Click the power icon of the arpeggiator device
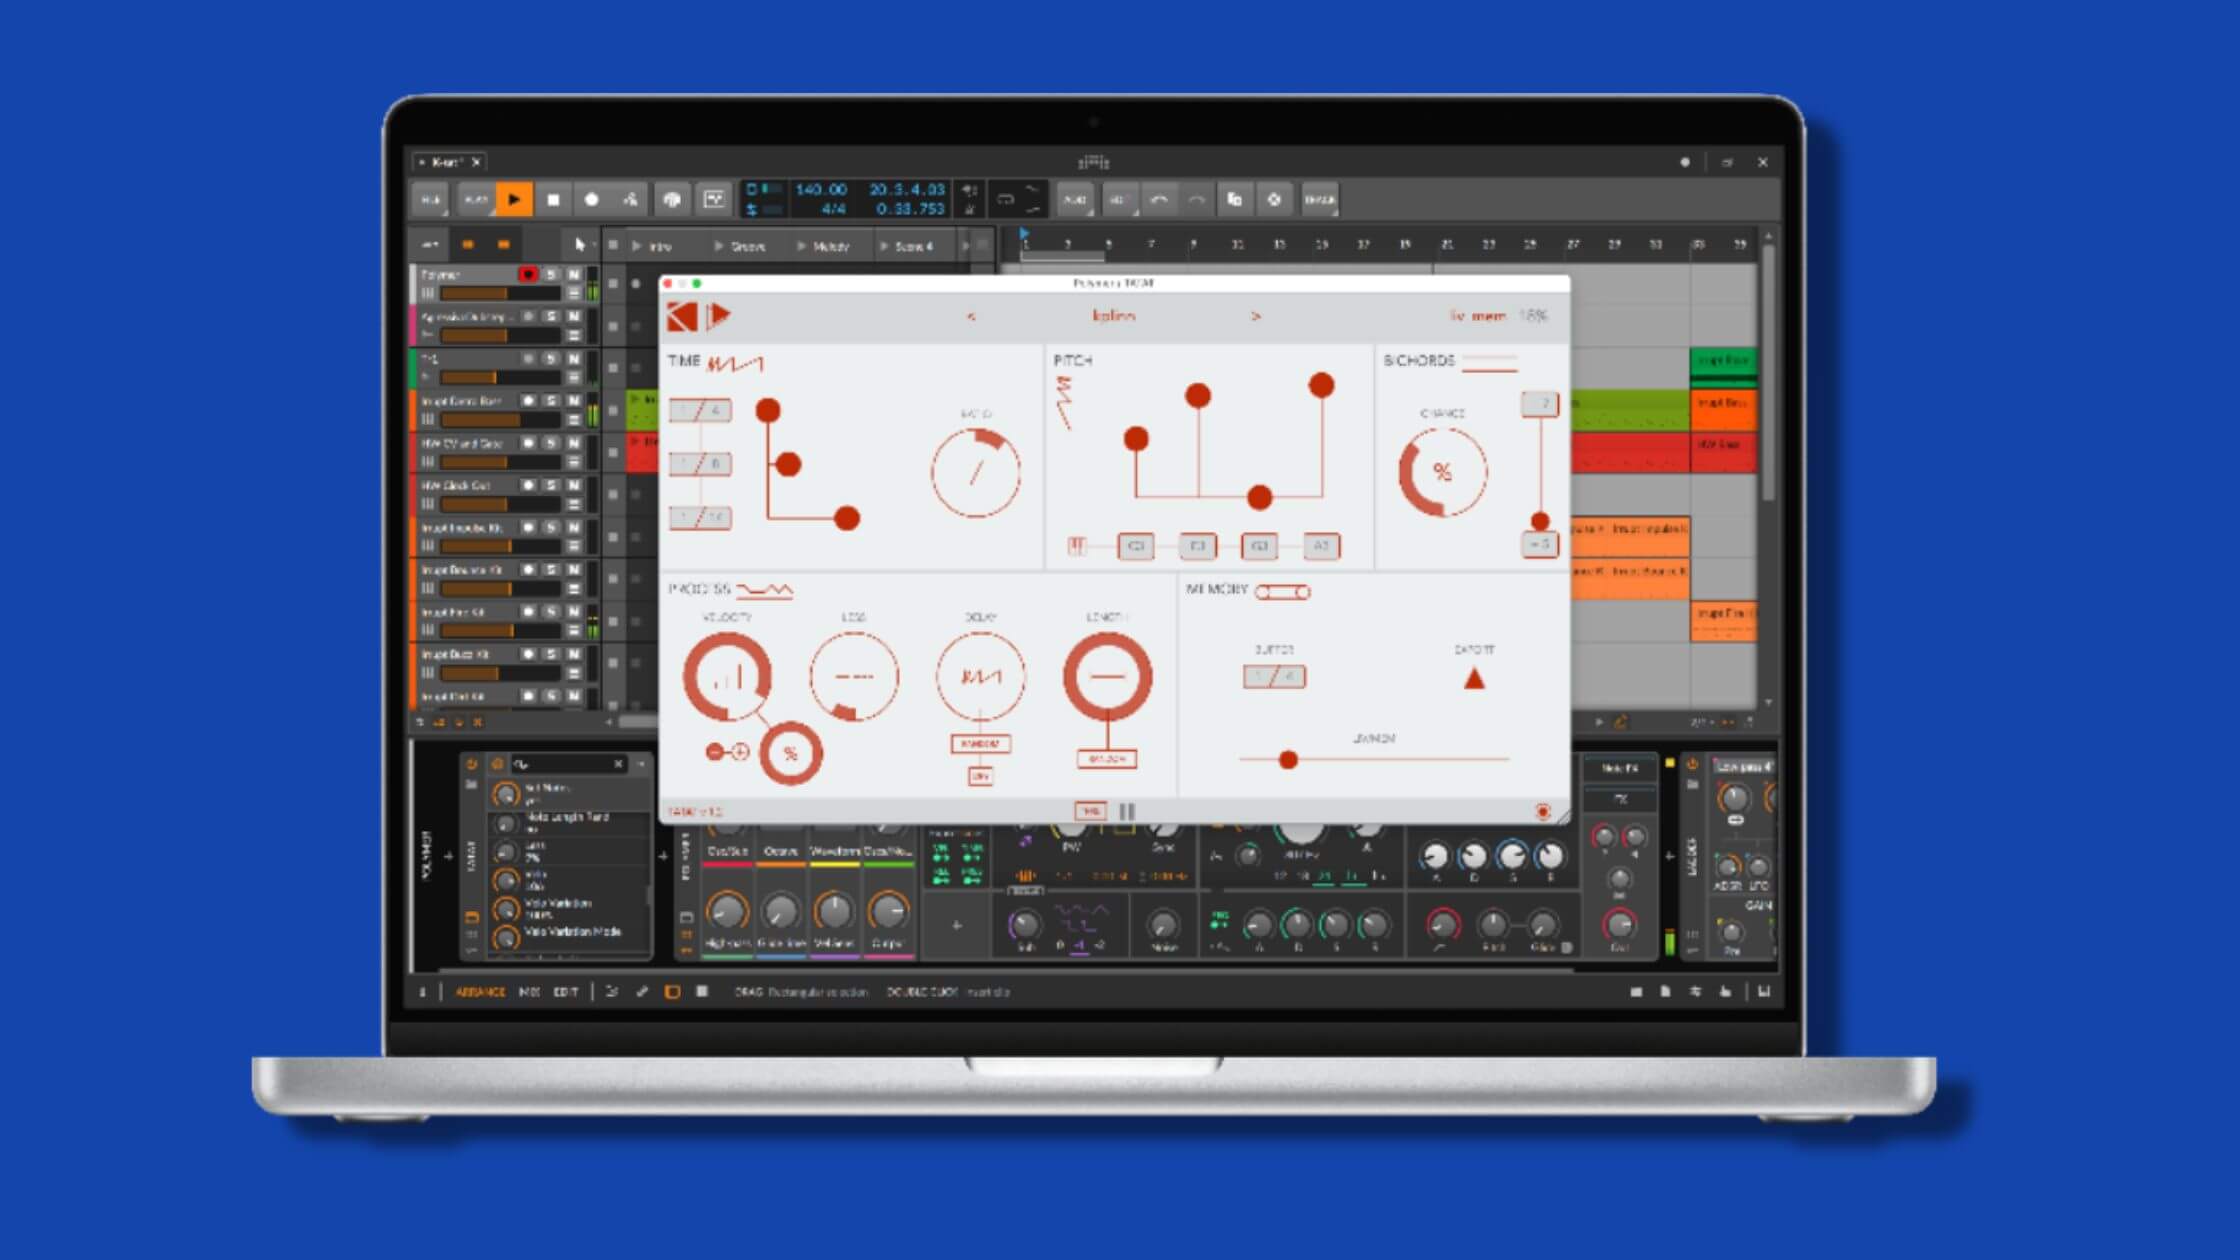 tap(472, 764)
